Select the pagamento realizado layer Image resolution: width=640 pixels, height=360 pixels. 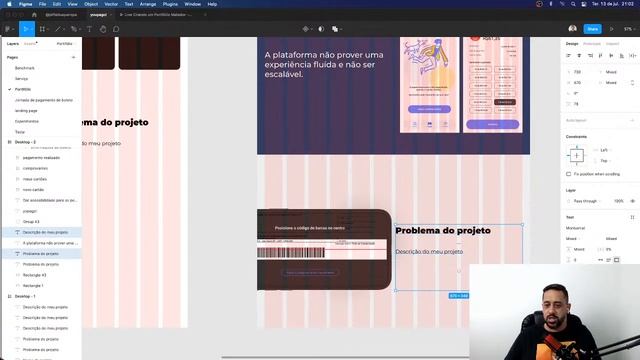click(x=41, y=158)
